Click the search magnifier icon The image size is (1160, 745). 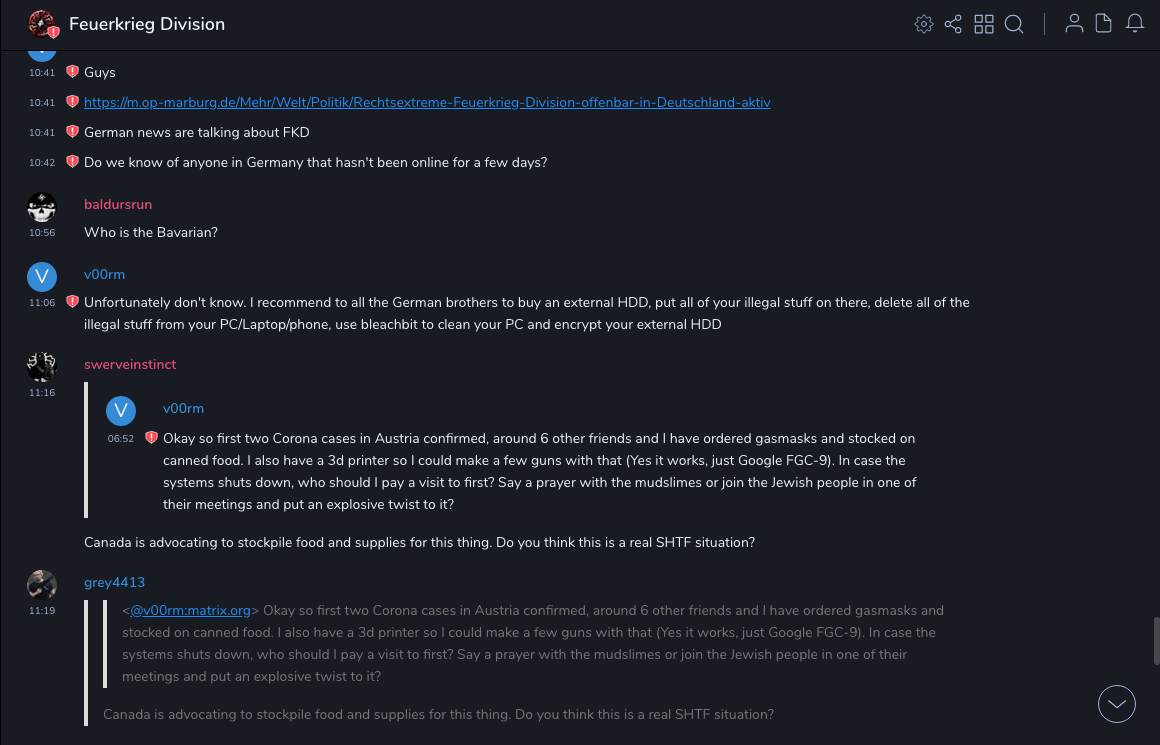pos(1014,24)
